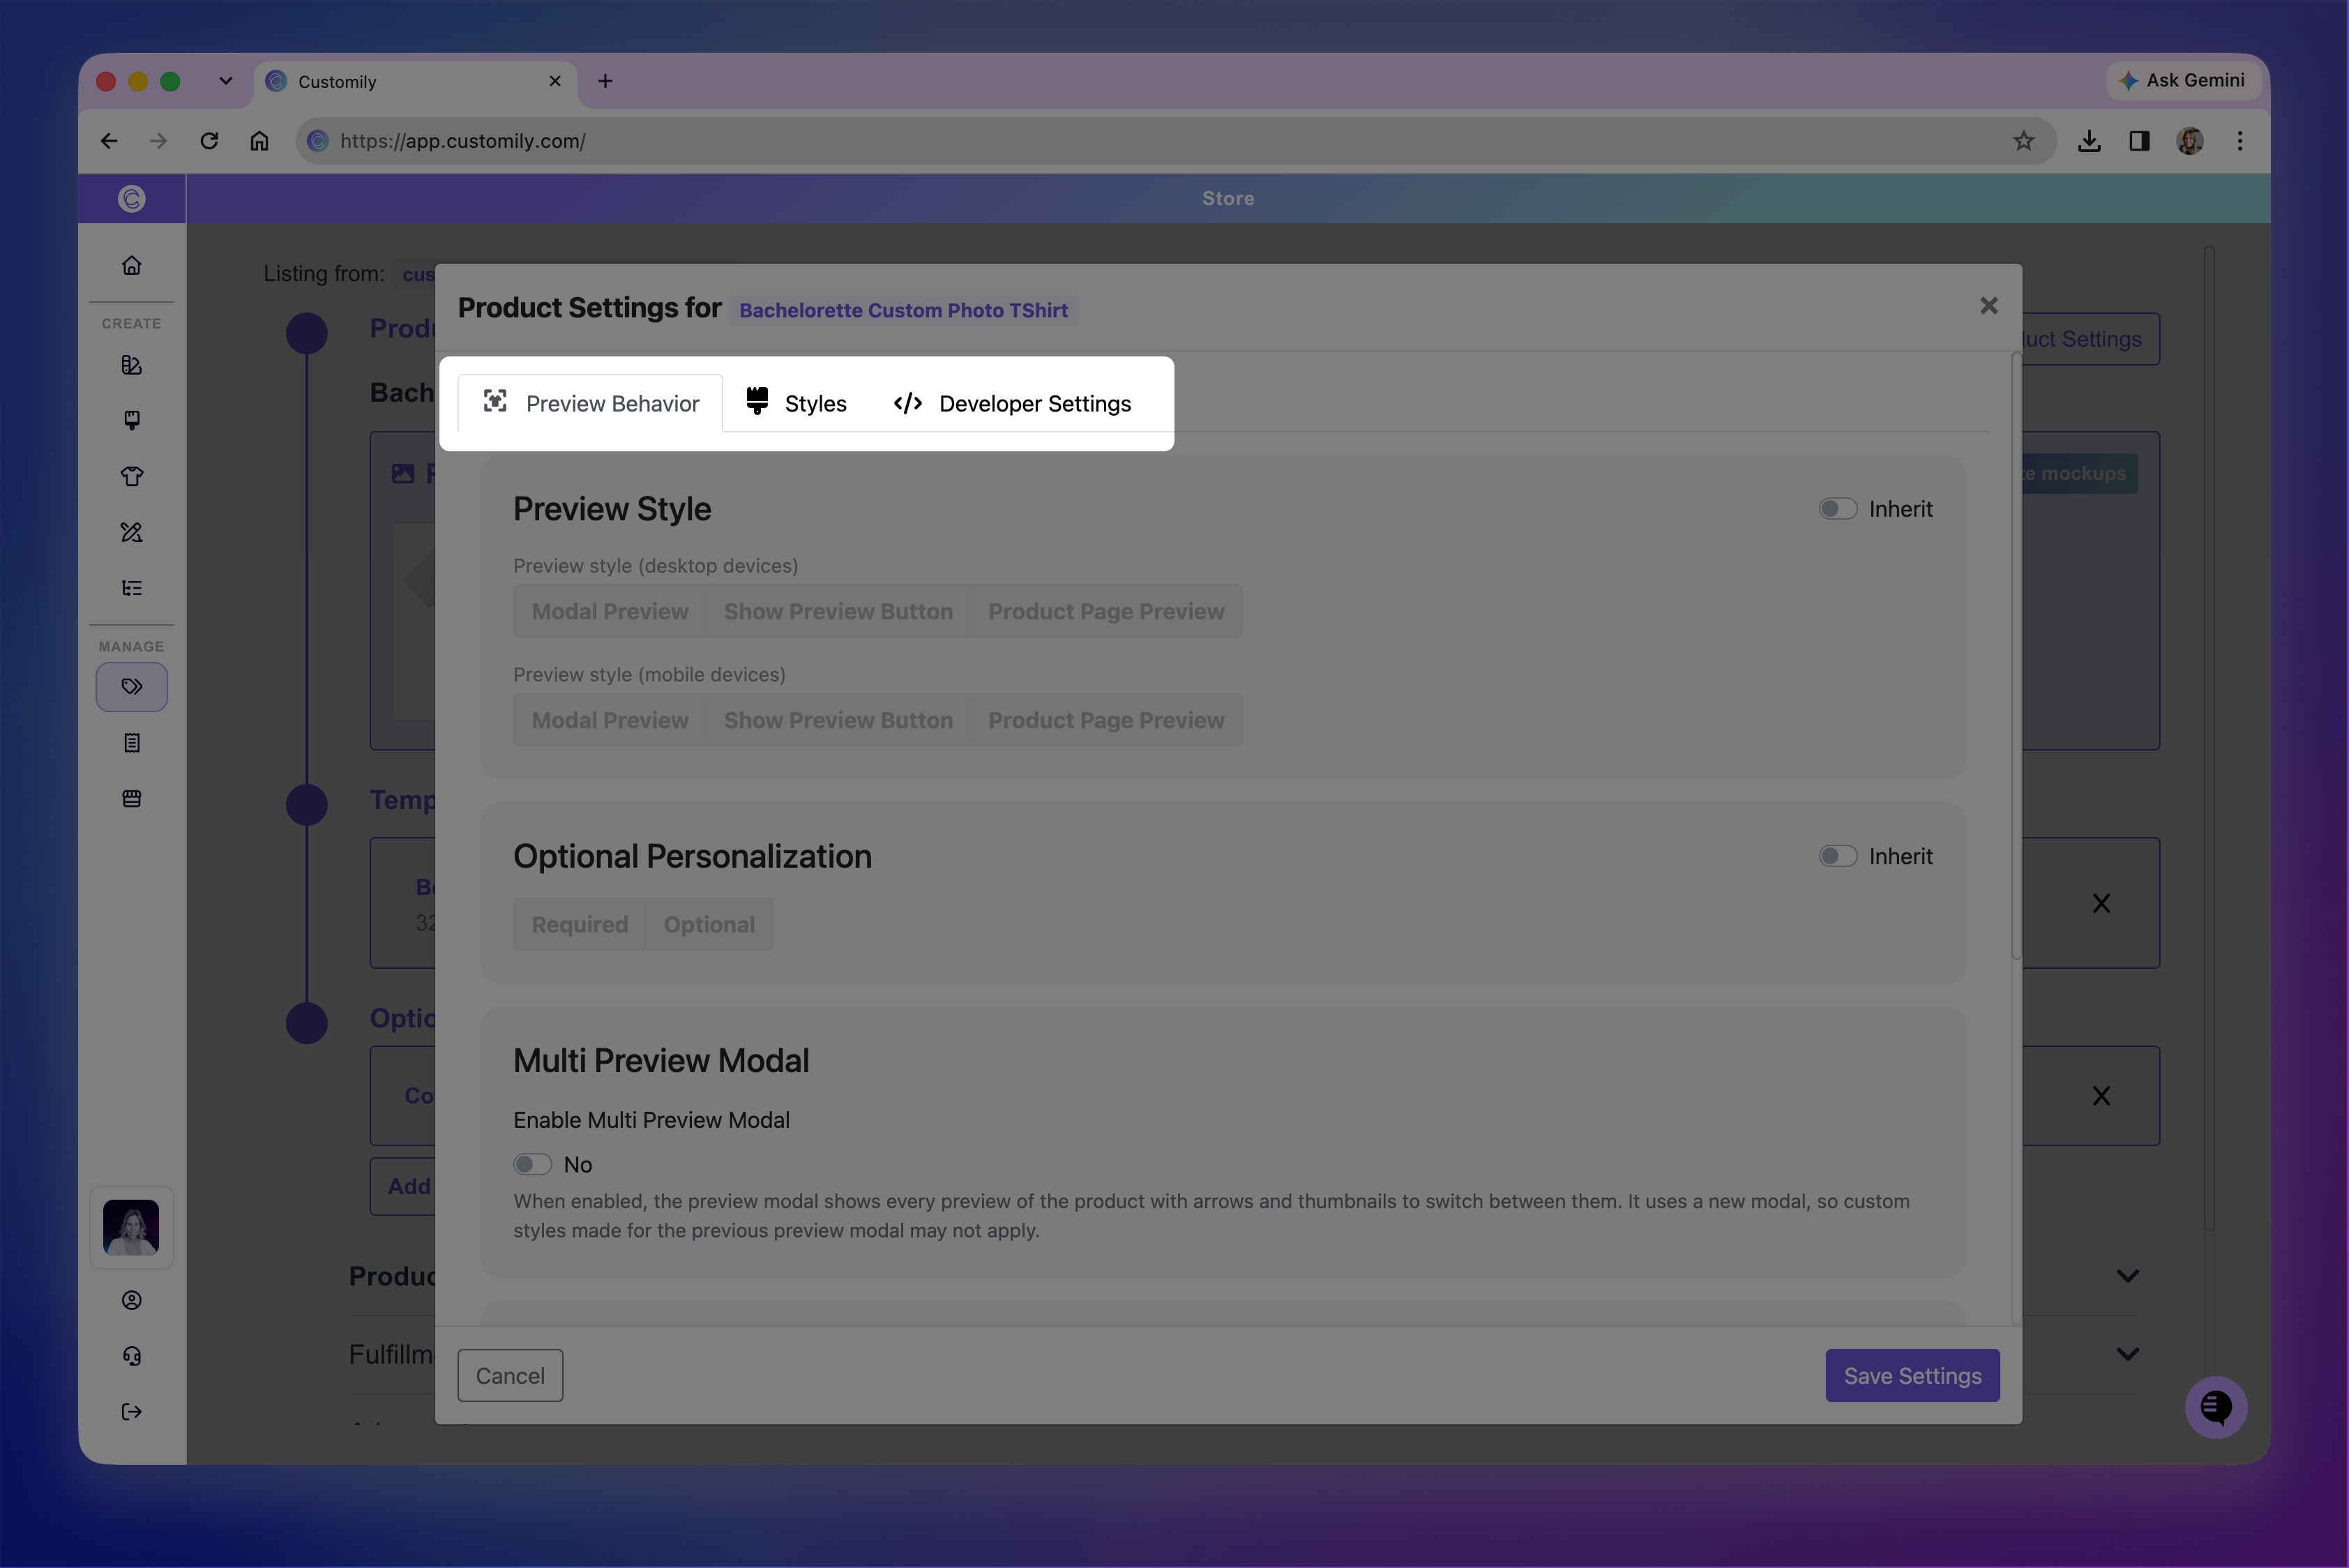The image size is (2349, 1568).
Task: Click the Customily logo at the sidebar top
Action: (x=131, y=198)
